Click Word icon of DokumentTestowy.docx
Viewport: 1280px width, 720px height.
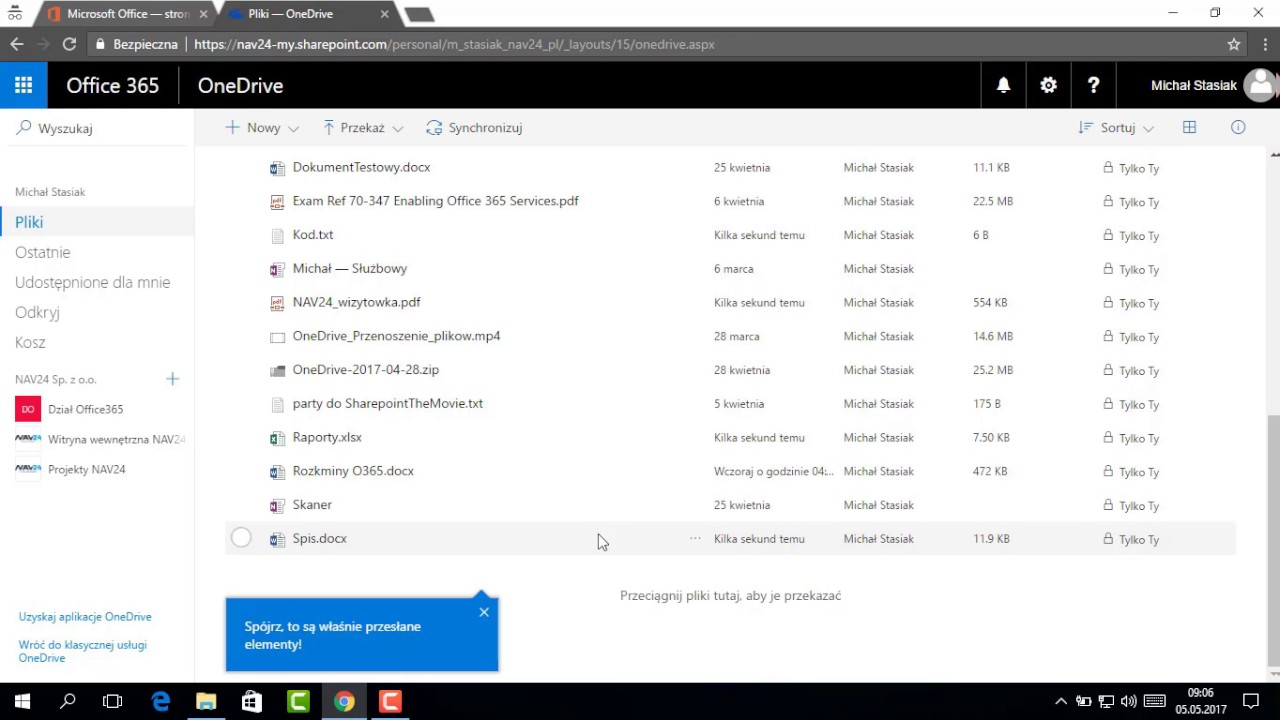point(277,168)
